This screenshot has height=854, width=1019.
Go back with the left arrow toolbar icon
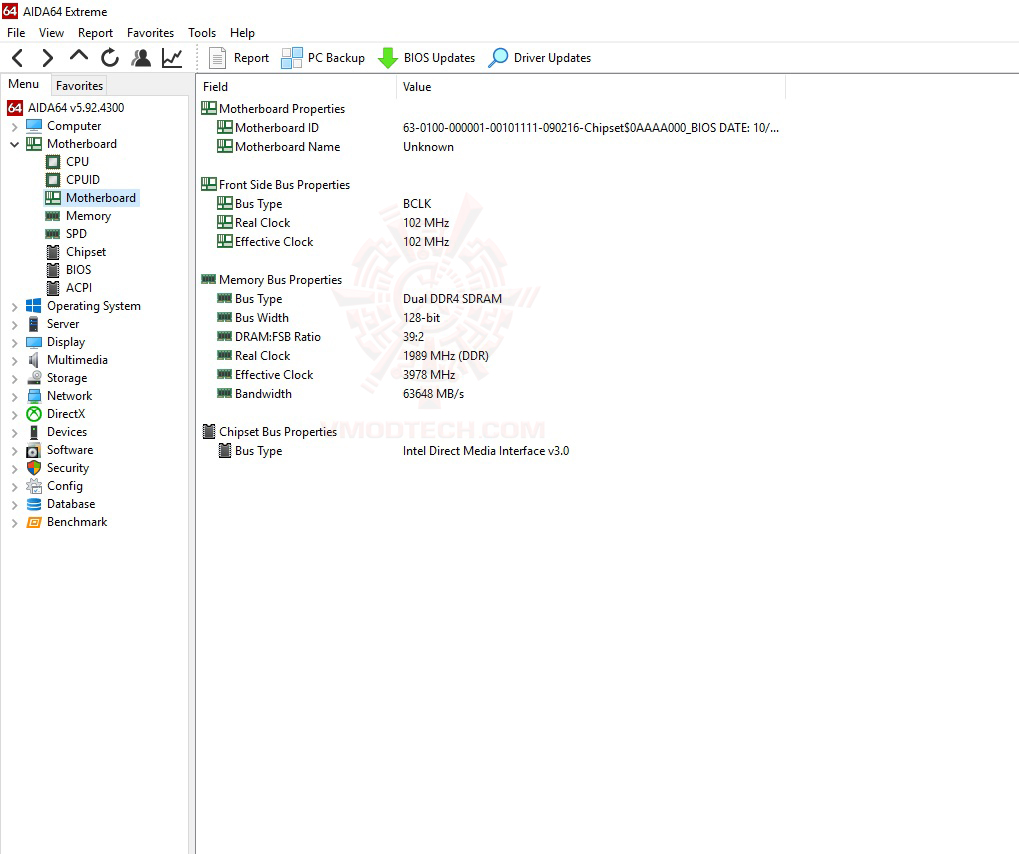tap(18, 58)
